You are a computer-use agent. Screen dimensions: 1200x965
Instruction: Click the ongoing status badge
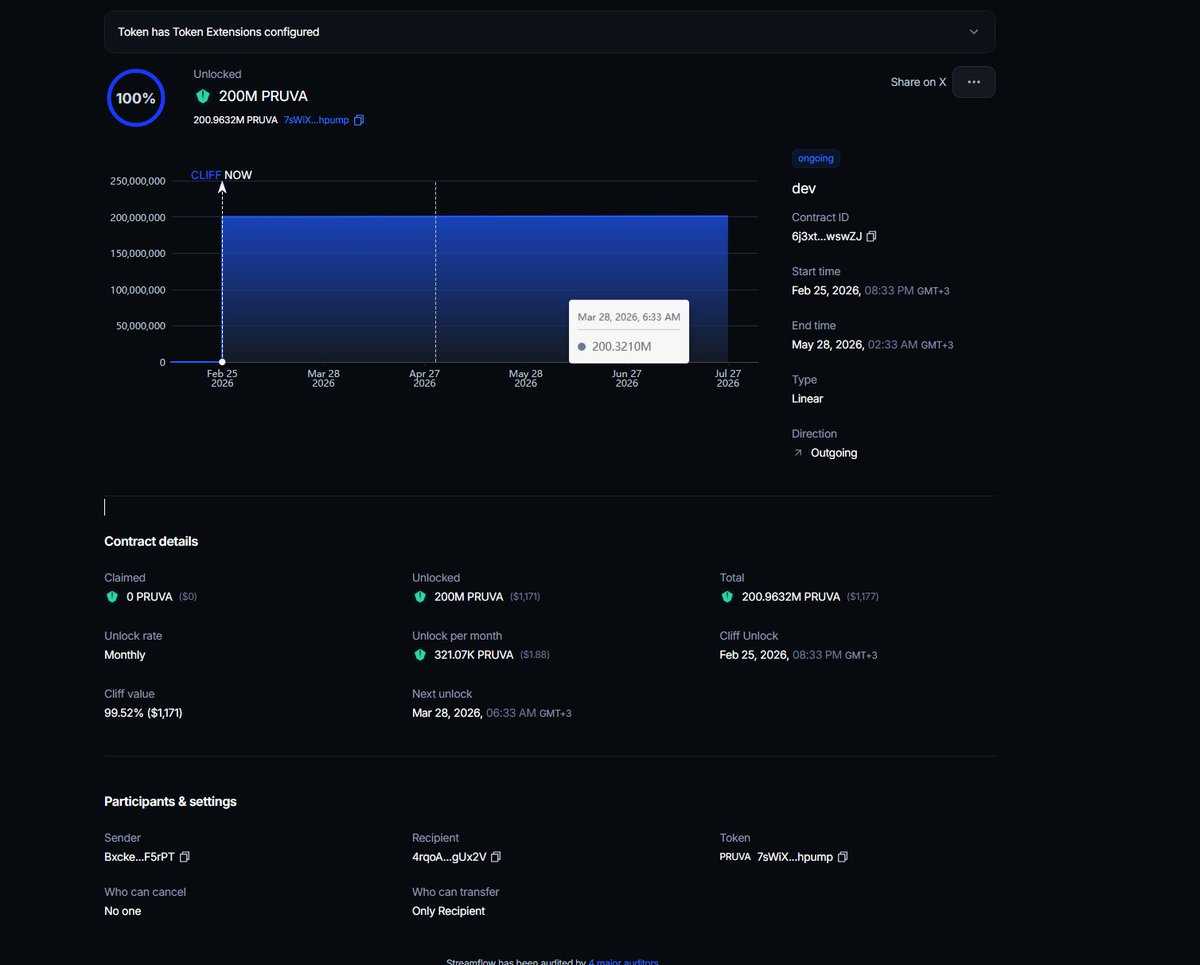click(816, 158)
